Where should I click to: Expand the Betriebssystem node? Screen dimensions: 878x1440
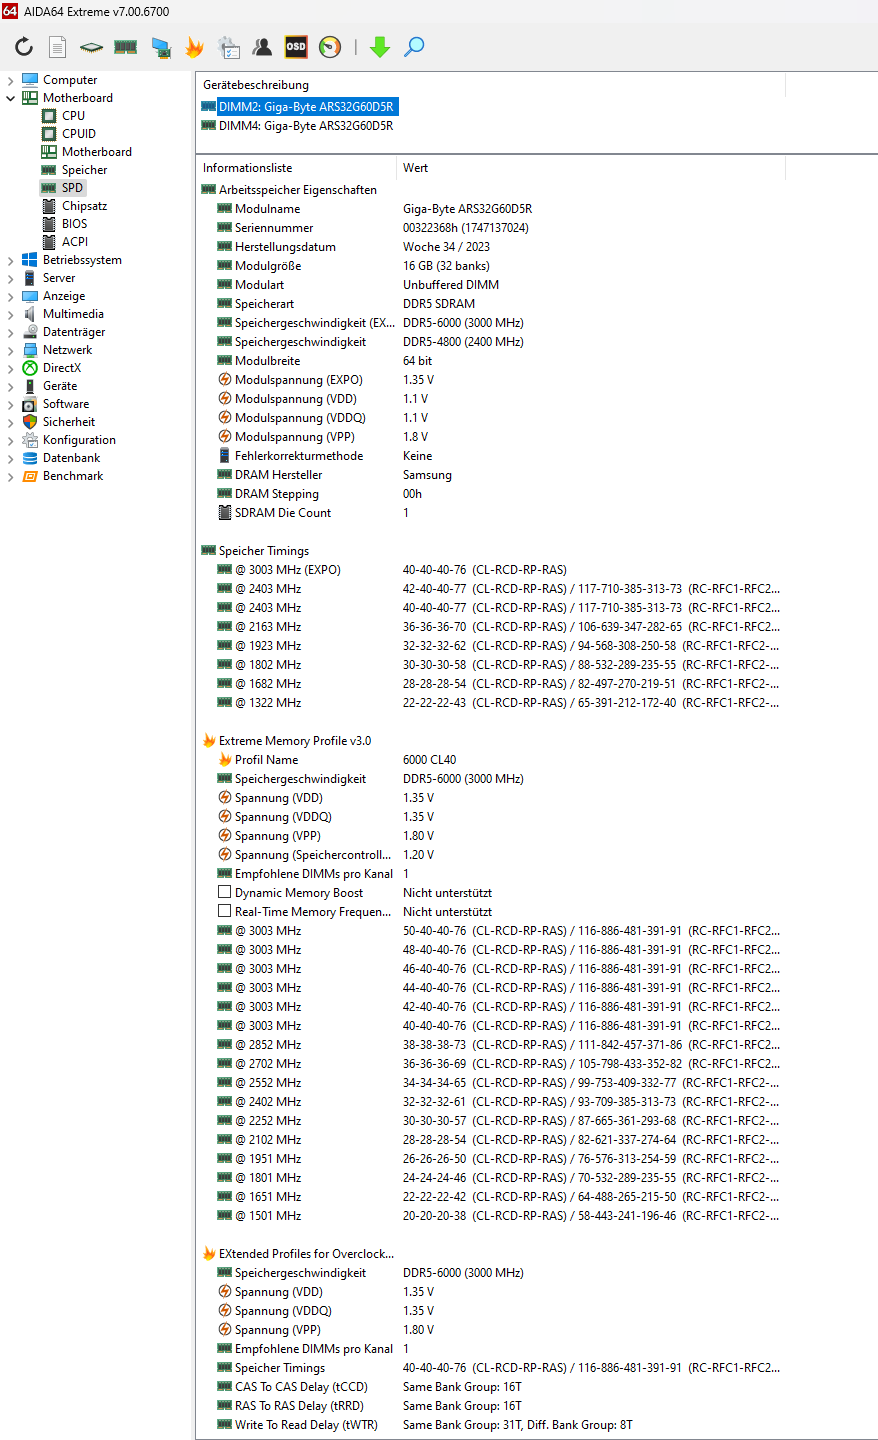[11, 260]
